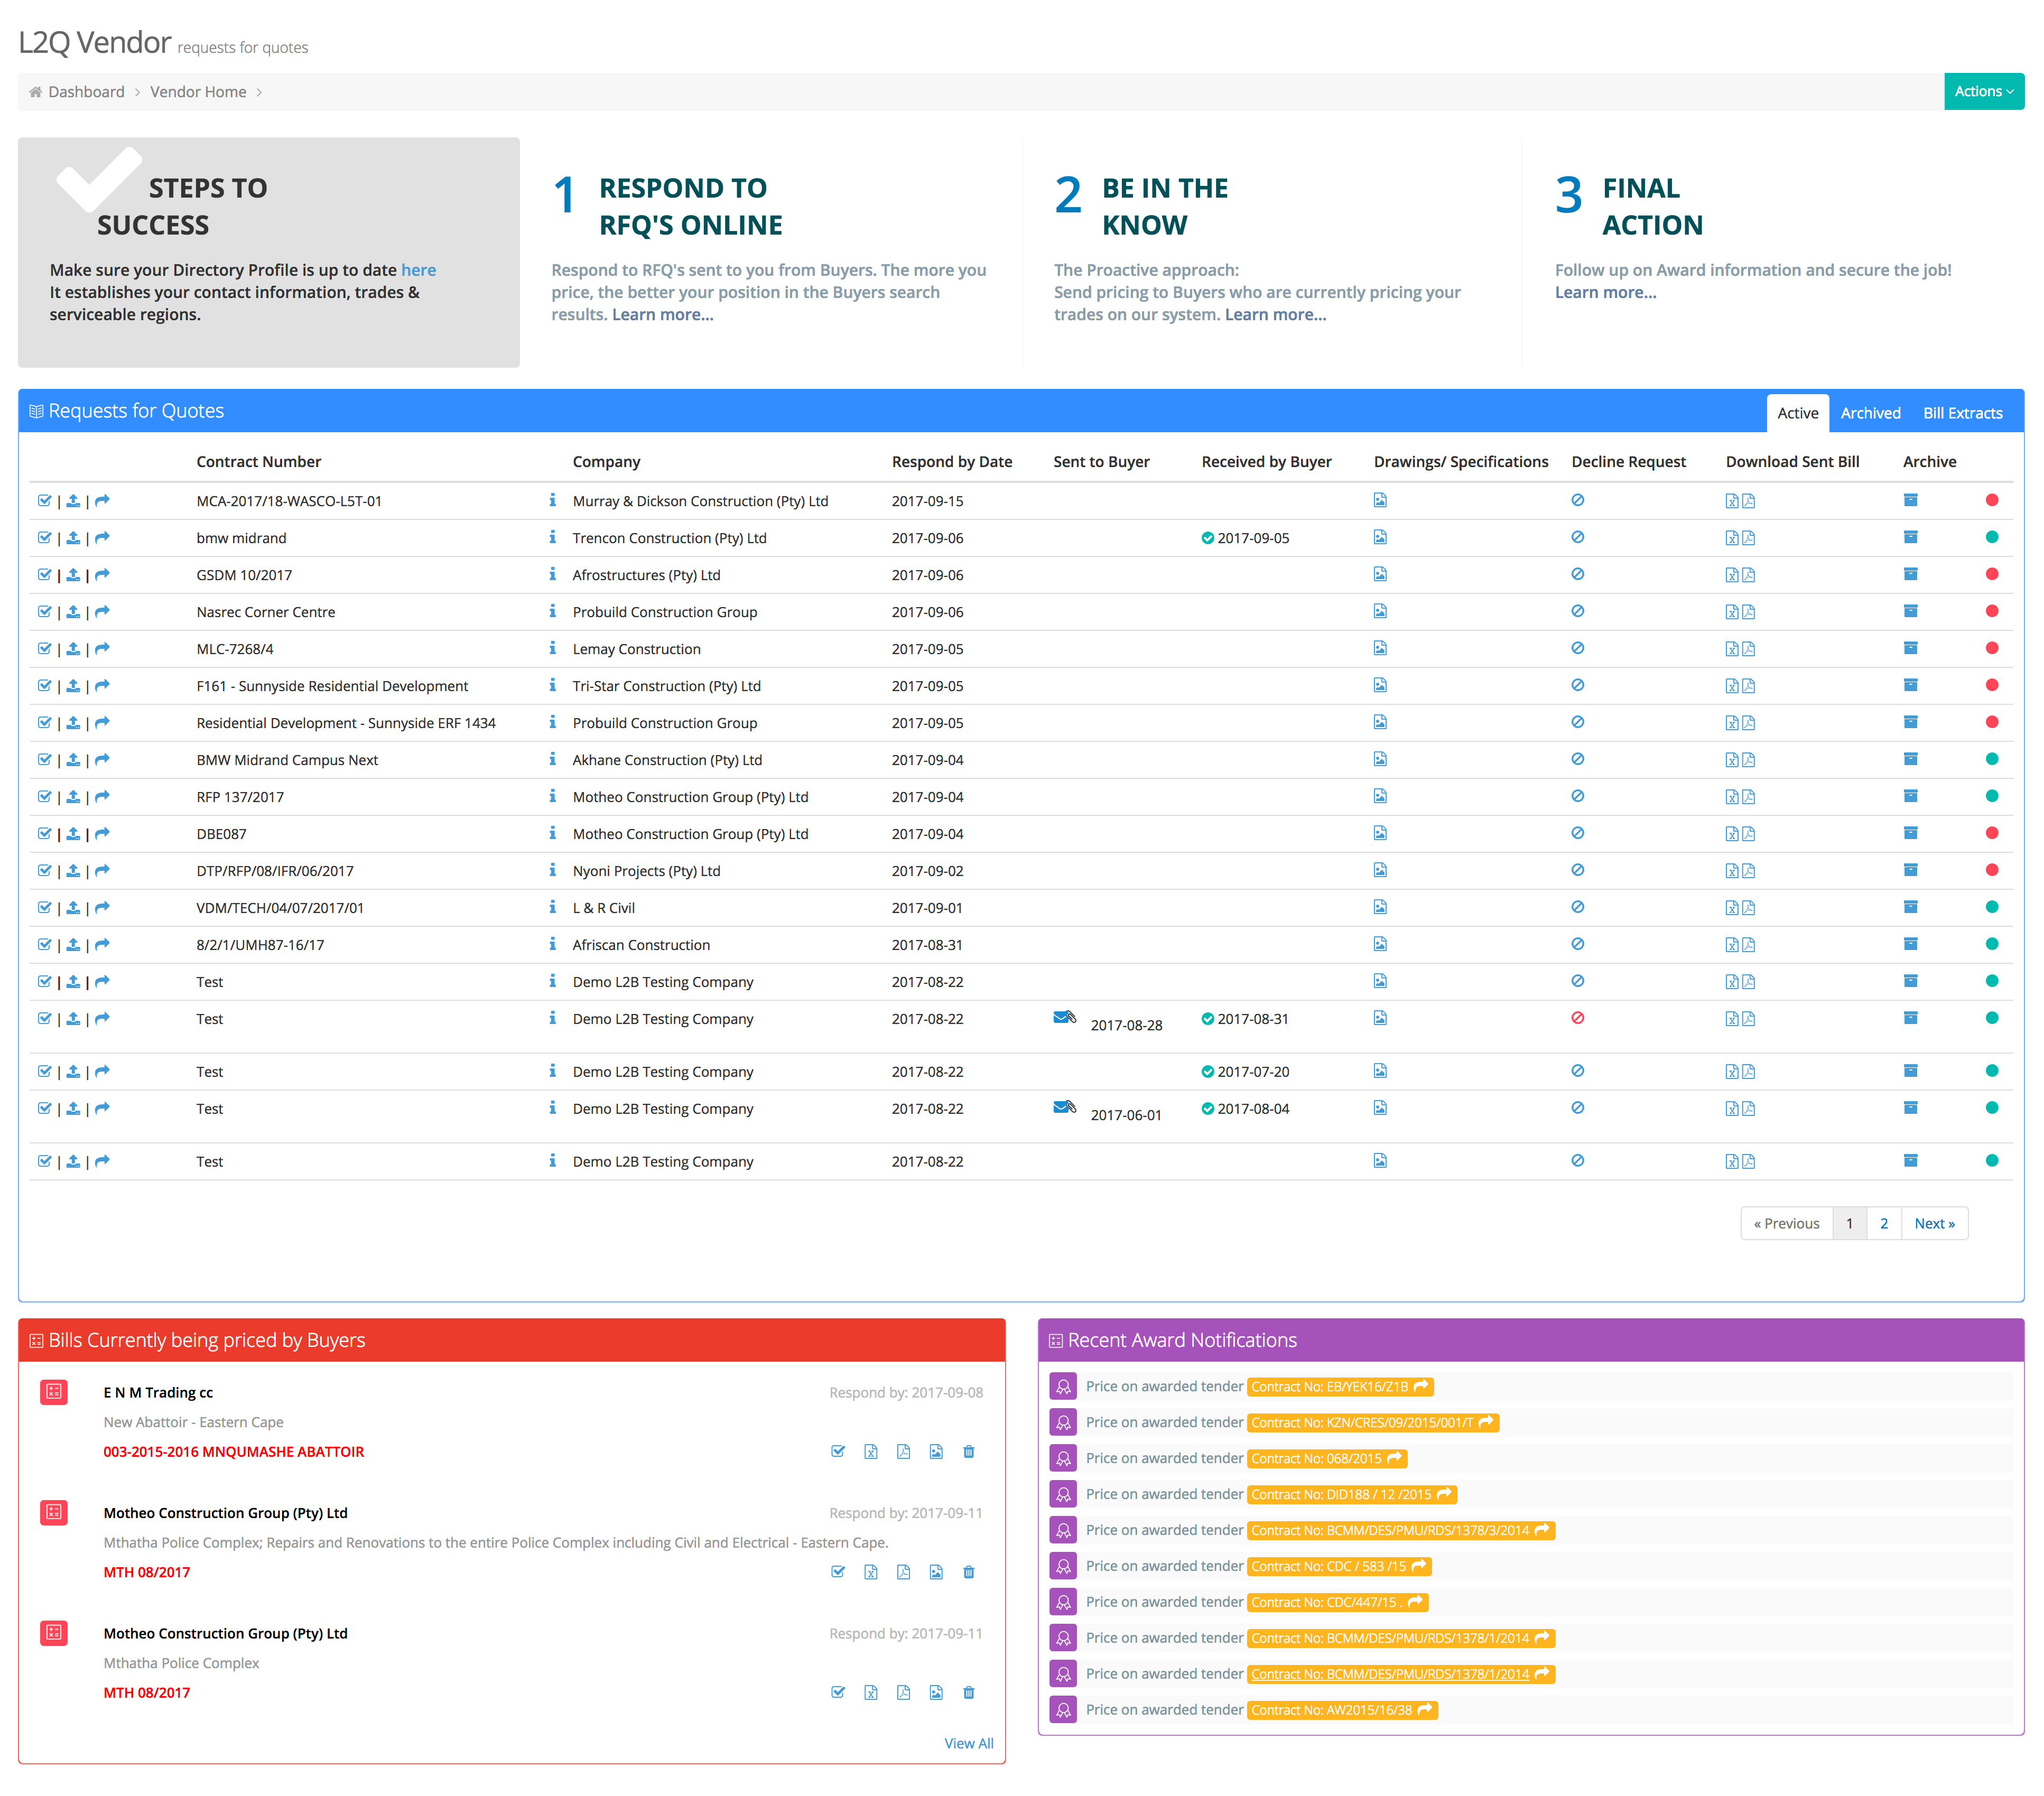
Task: Click green status dot for RFP 137/2017
Action: 1991,795
